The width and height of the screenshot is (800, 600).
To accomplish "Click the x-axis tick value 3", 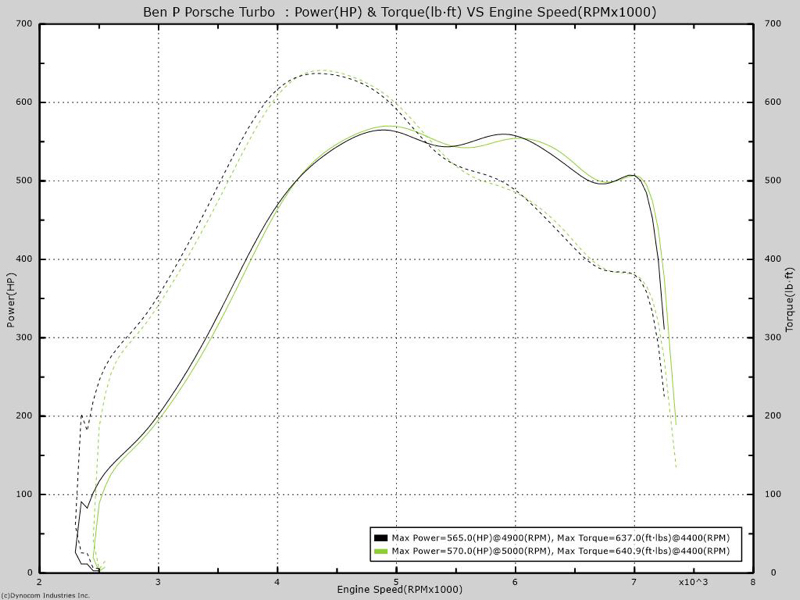I will coord(159,582).
